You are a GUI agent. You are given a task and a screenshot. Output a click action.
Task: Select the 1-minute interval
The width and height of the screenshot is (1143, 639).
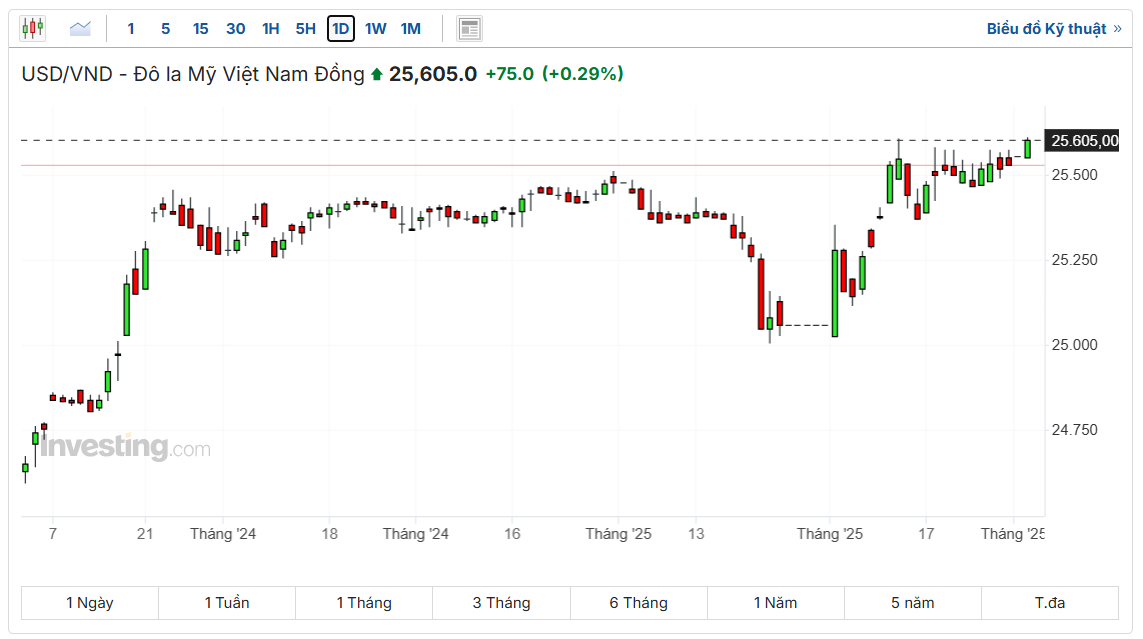(x=131, y=28)
